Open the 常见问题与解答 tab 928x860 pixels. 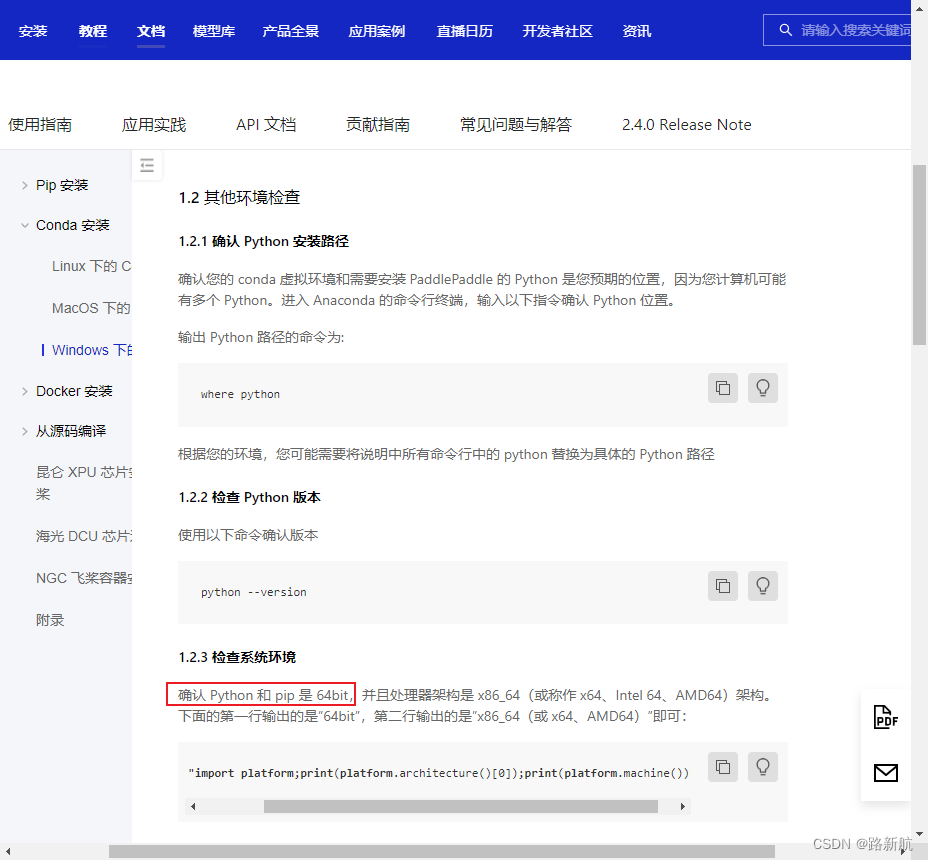[x=516, y=124]
